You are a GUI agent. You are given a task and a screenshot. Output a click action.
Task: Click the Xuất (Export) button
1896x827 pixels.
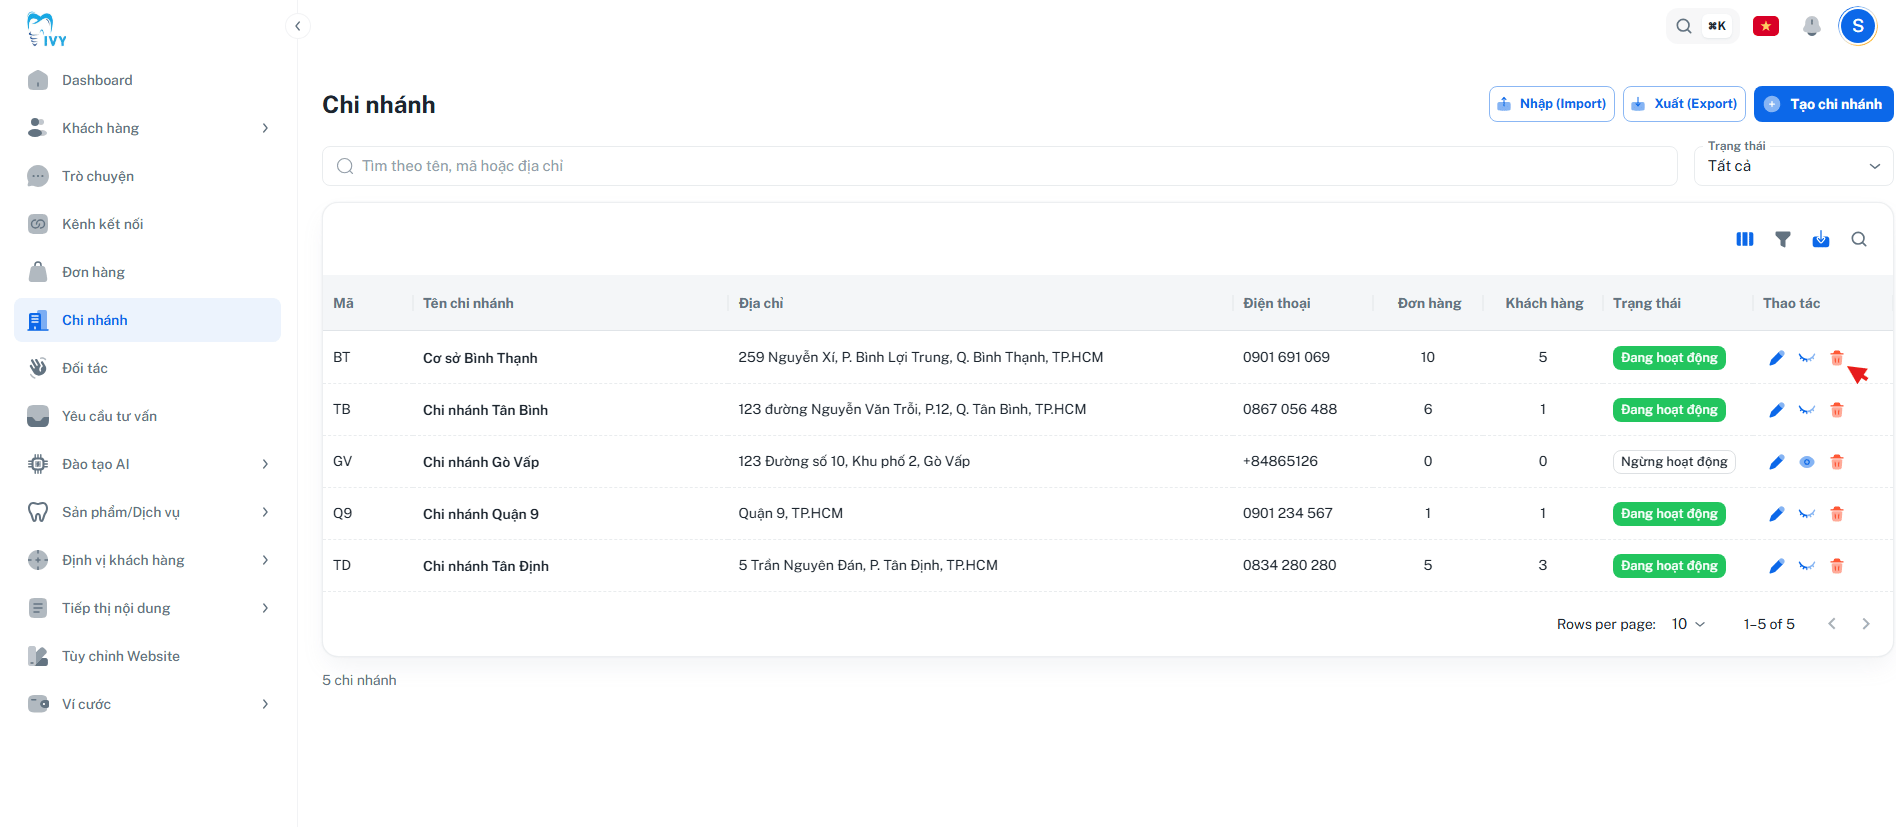(1684, 104)
